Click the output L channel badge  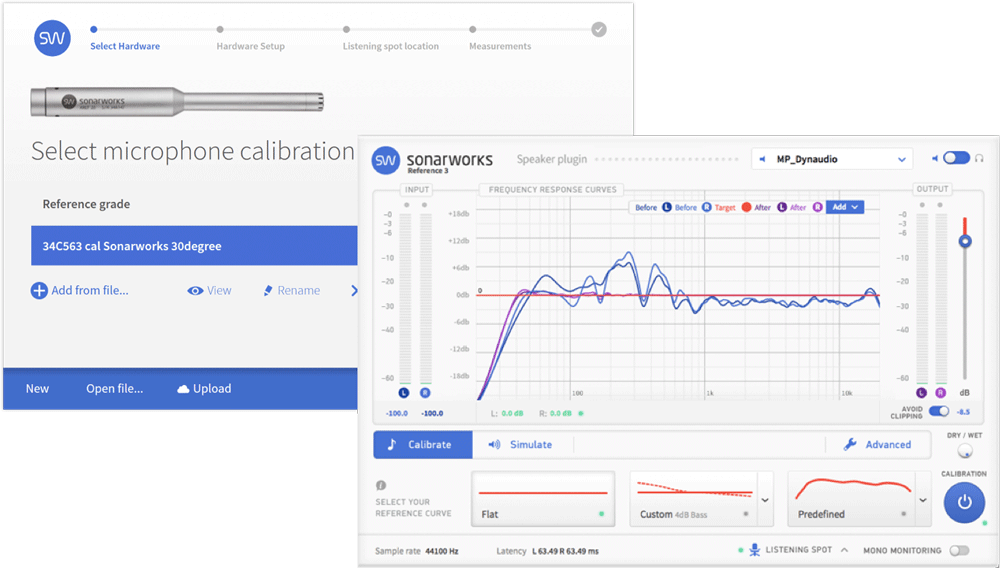922,393
